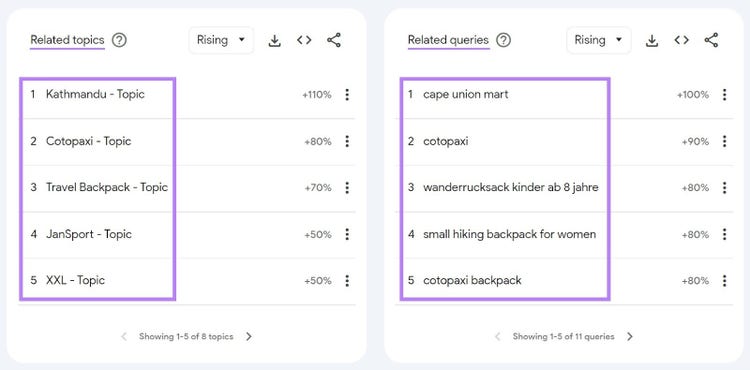This screenshot has width=750, height=370.
Task: Download Related topics data as CSV
Action: pyautogui.click(x=274, y=41)
